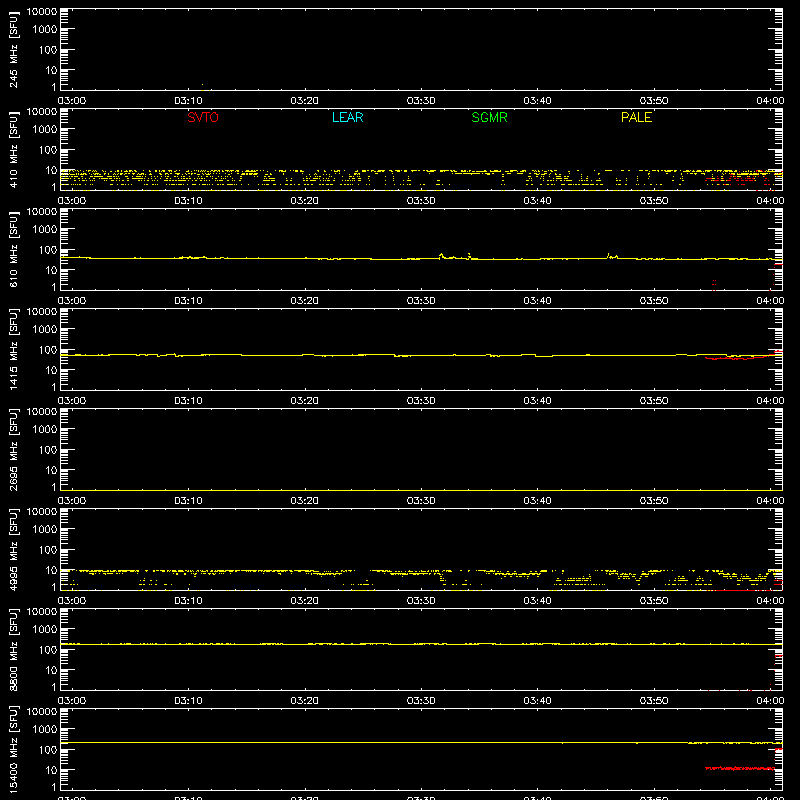Select the 245 MHz [SFU] axis title
800x800 pixels.
pyautogui.click(x=13, y=49)
